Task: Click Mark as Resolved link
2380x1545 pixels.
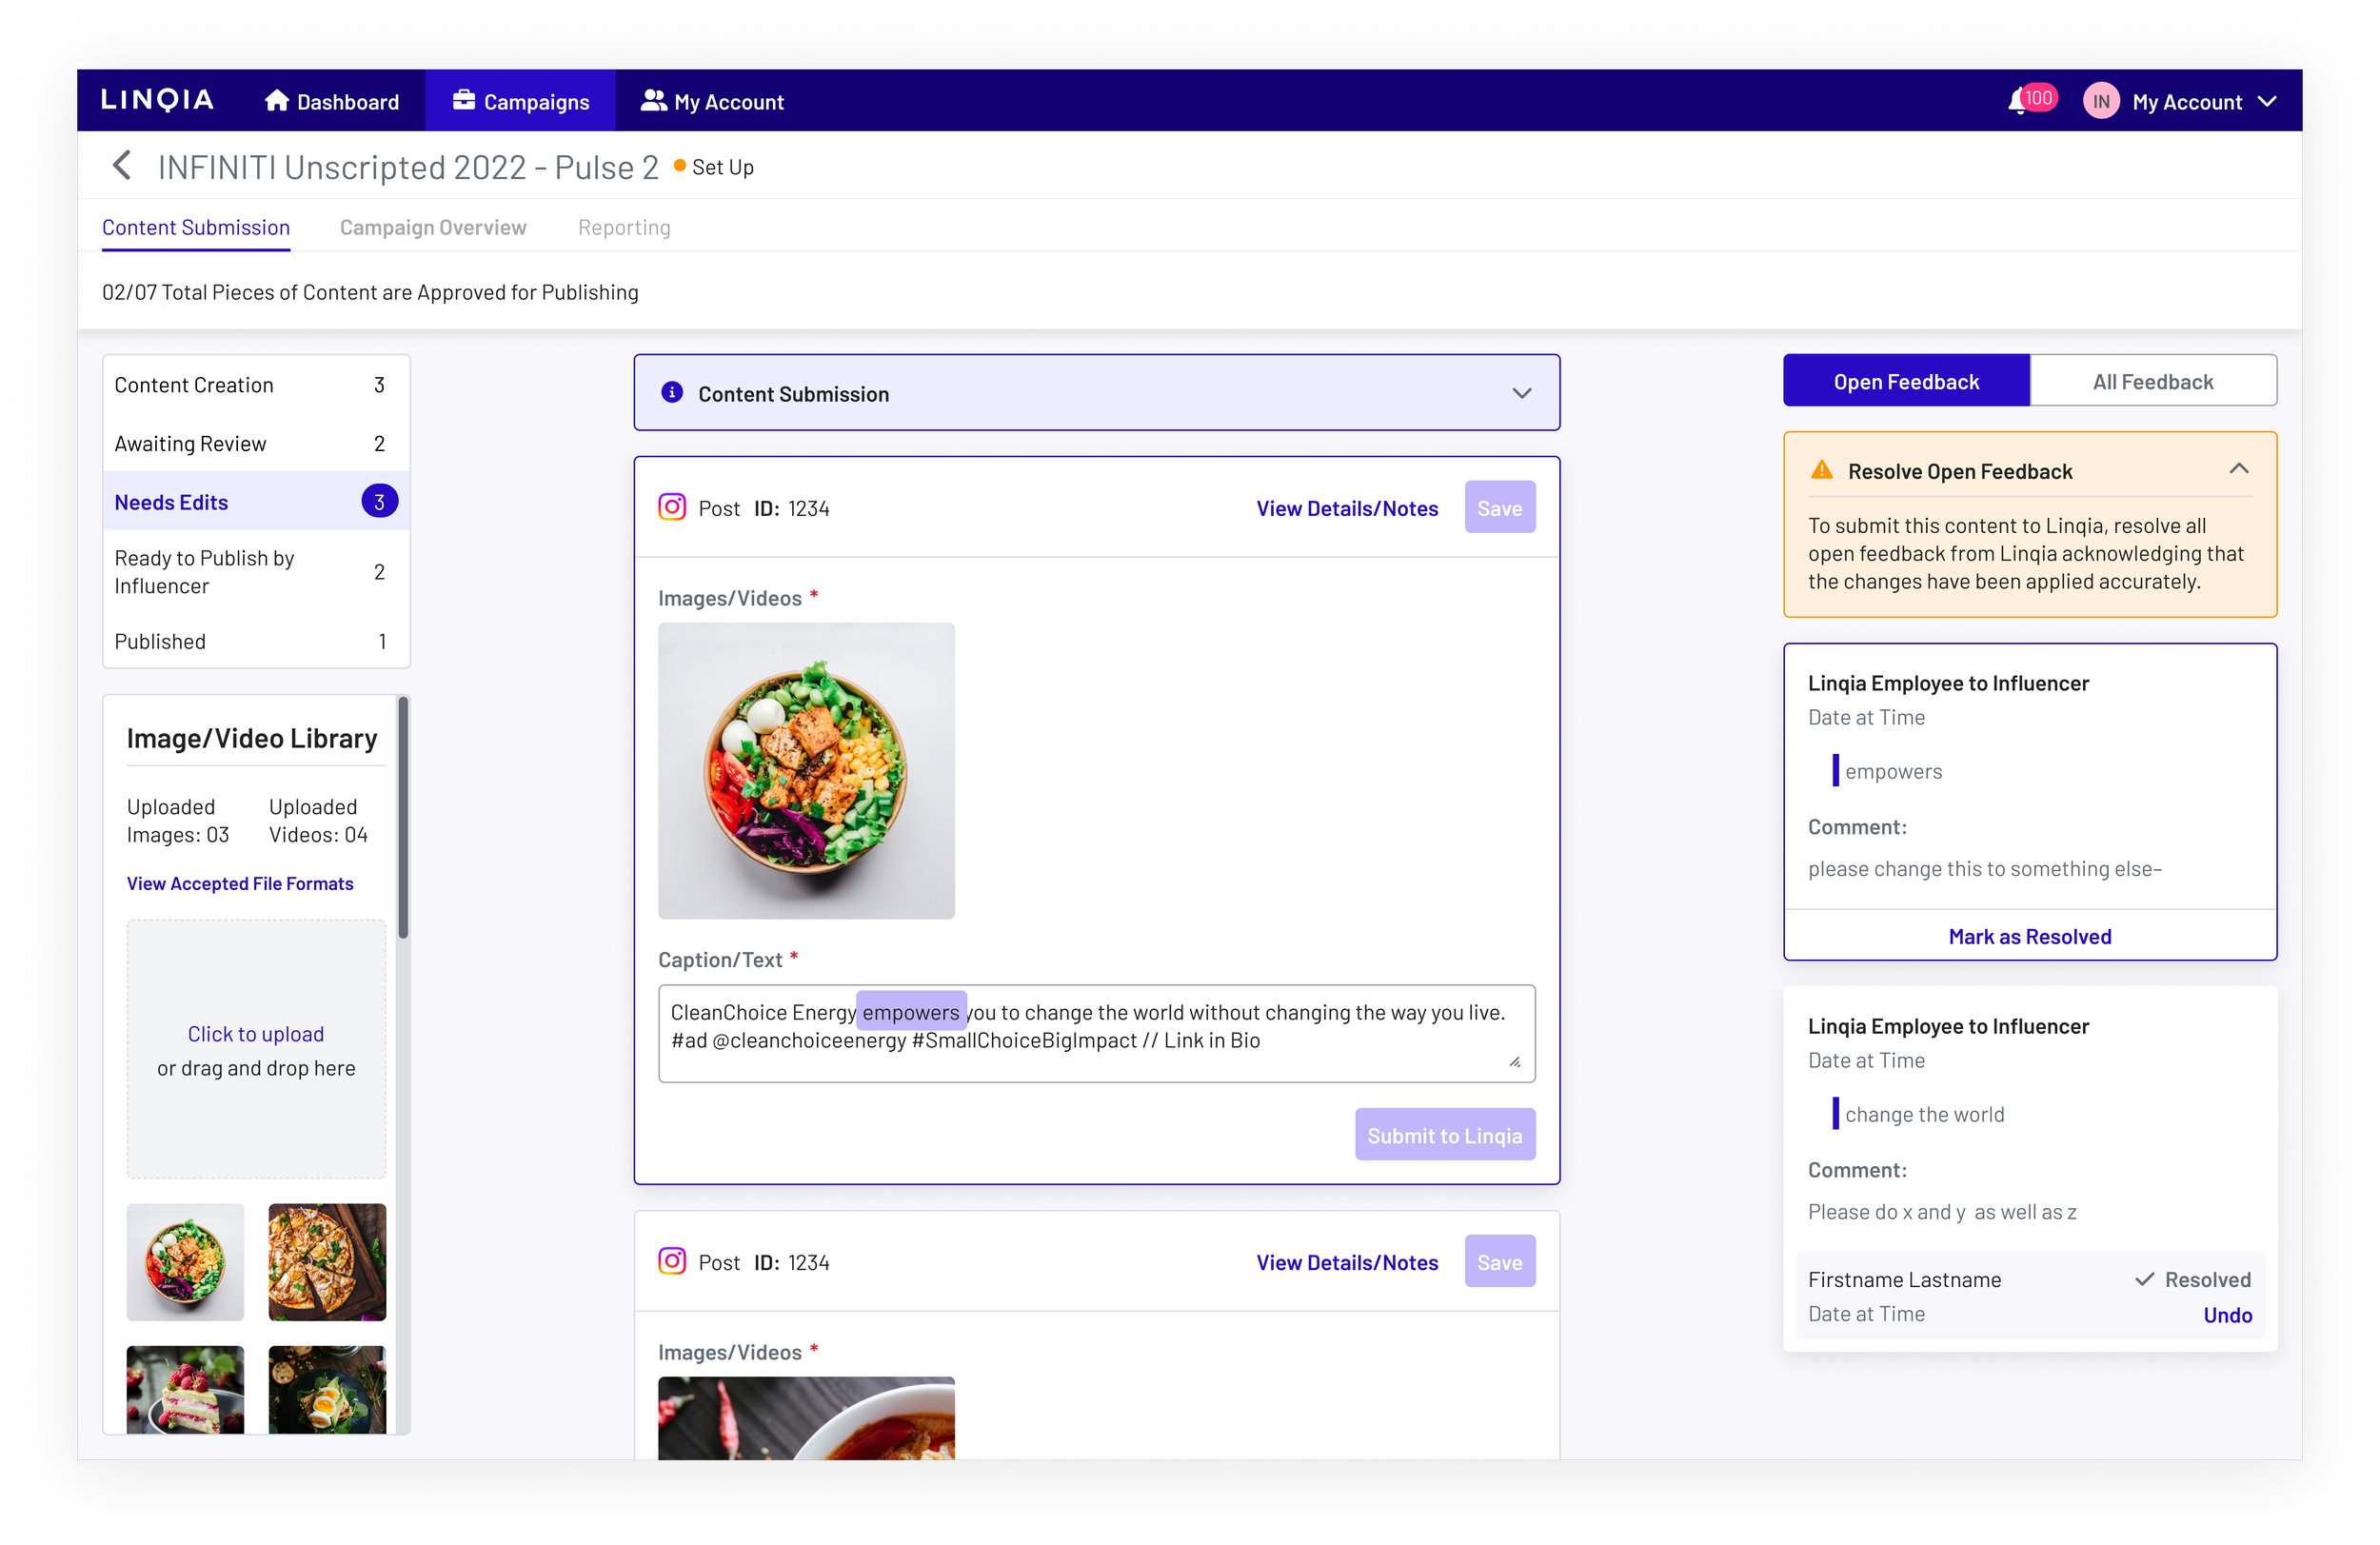Action: point(2029,936)
